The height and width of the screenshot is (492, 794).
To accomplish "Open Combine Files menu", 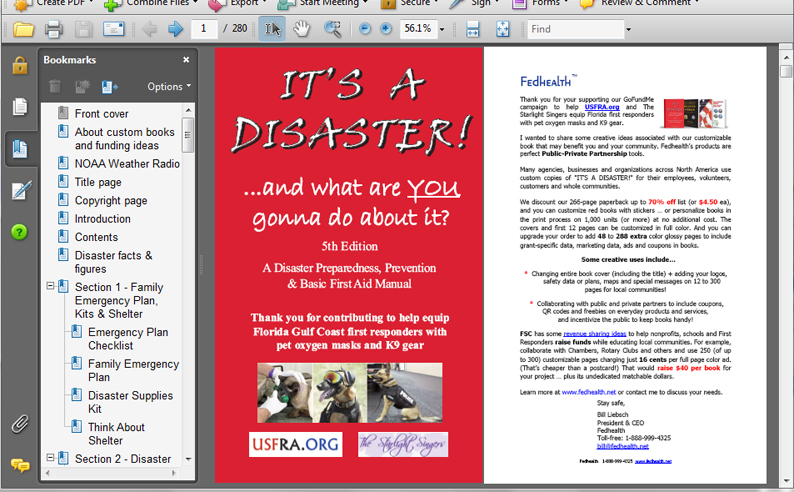I will (150, 3).
